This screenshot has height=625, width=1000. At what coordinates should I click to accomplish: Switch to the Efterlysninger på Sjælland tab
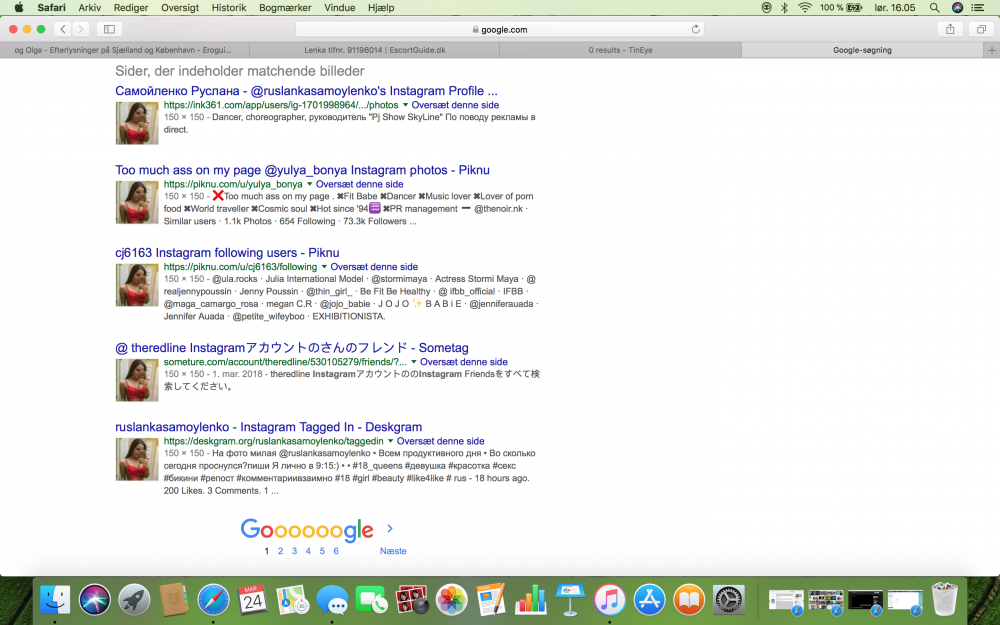124,50
